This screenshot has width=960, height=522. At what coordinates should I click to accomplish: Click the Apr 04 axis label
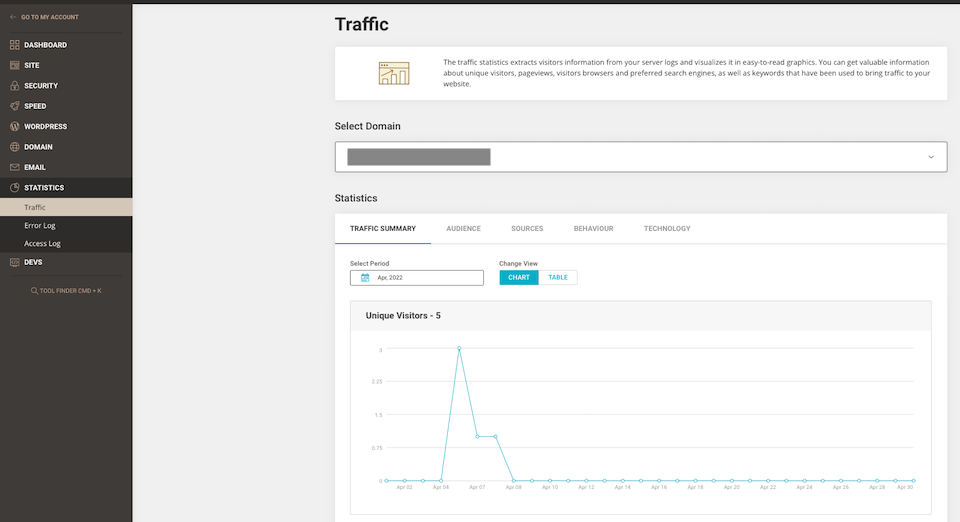click(x=441, y=488)
